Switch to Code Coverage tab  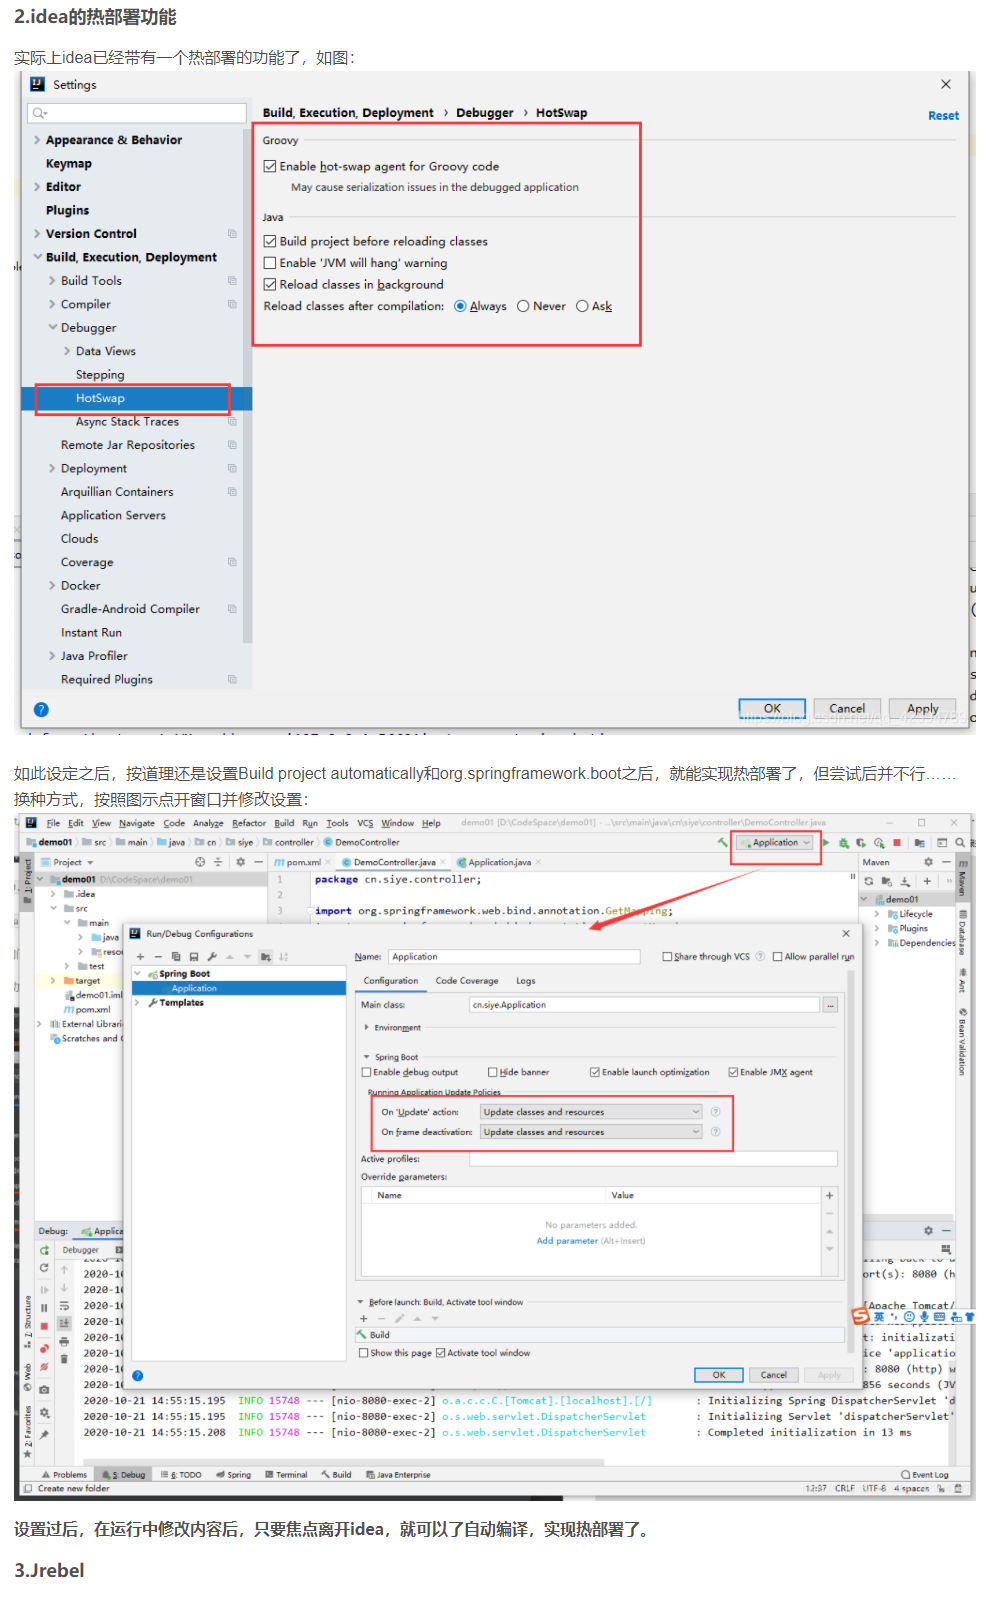(x=467, y=981)
